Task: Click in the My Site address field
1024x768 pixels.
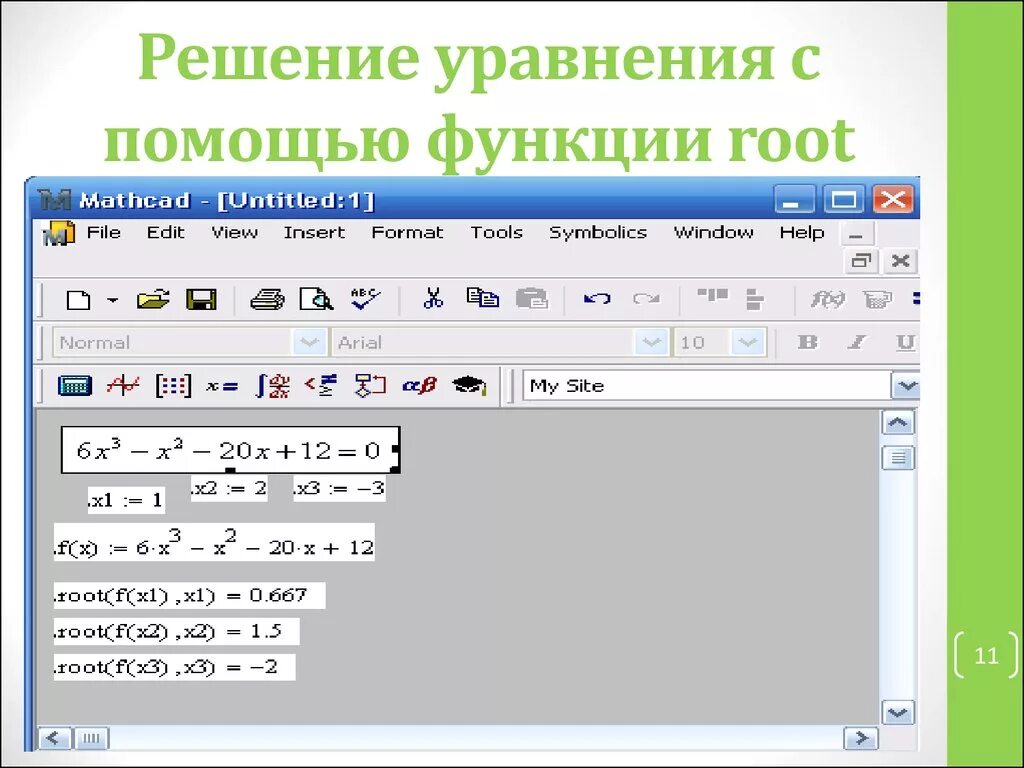Action: [707, 385]
